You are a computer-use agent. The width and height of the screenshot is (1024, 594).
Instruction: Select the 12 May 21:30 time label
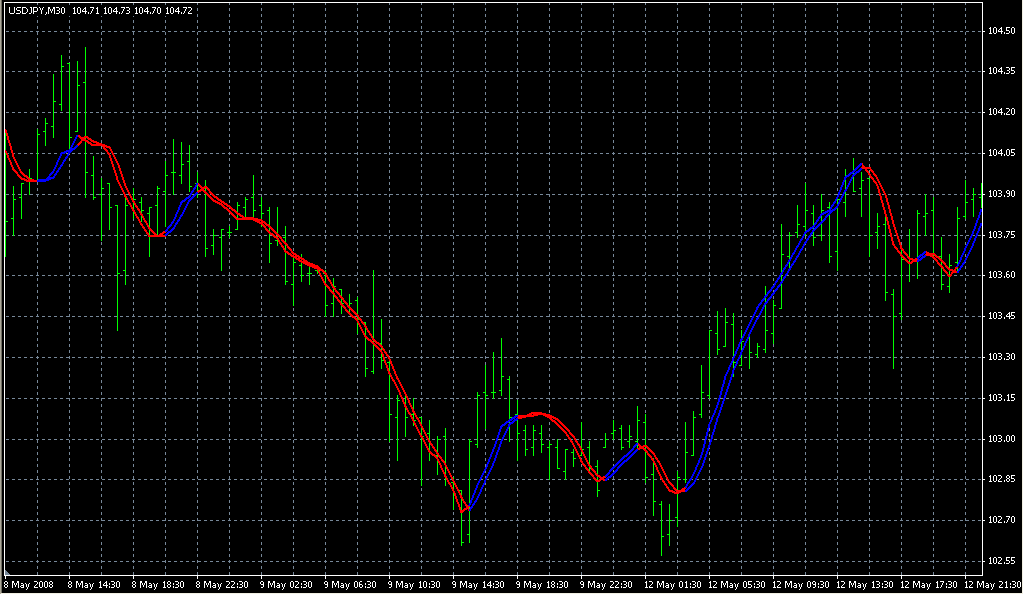coord(990,583)
